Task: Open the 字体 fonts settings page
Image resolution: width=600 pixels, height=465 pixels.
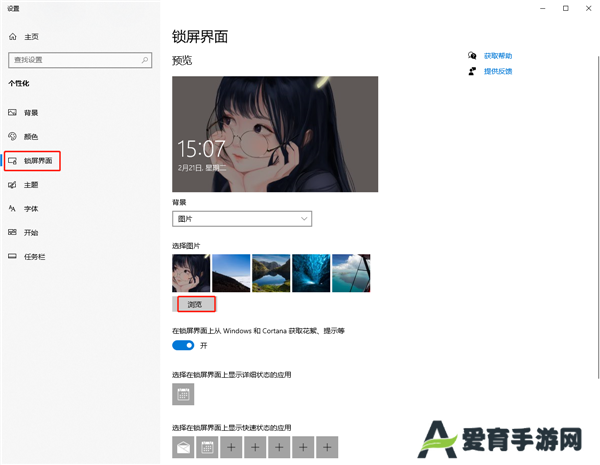Action: point(24,209)
